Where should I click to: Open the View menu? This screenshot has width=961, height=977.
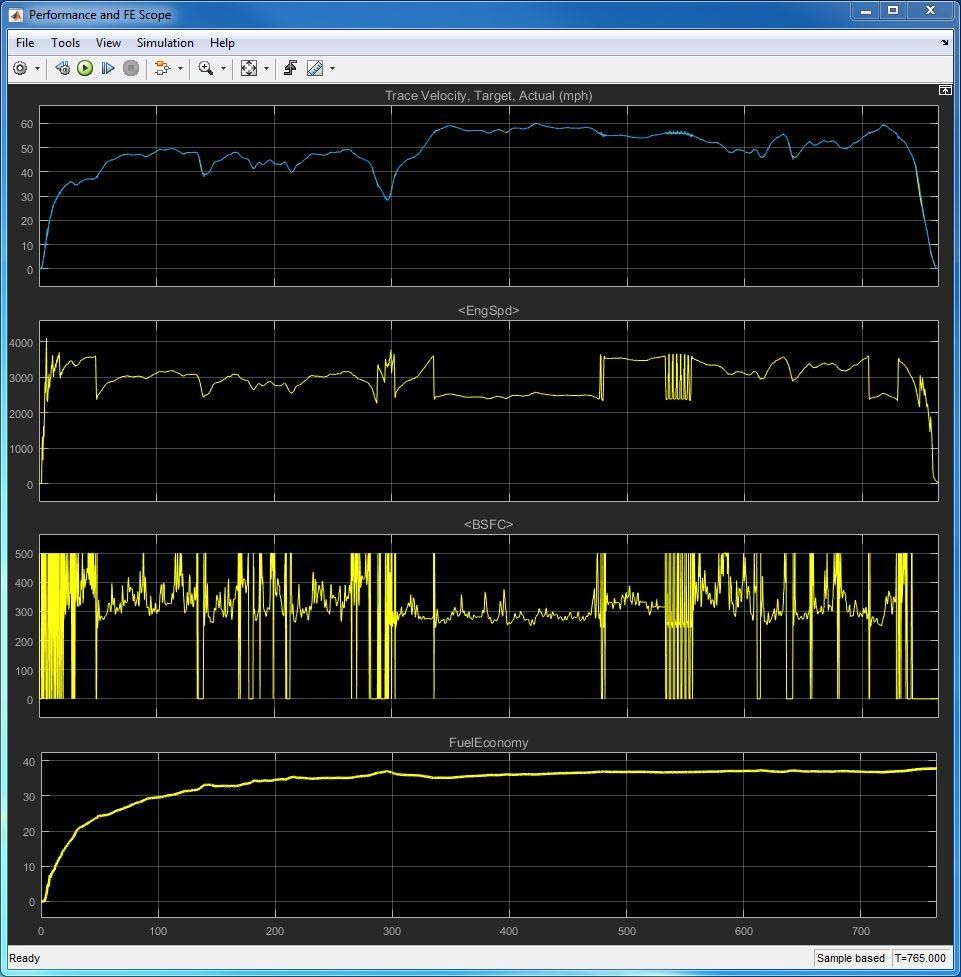click(108, 43)
